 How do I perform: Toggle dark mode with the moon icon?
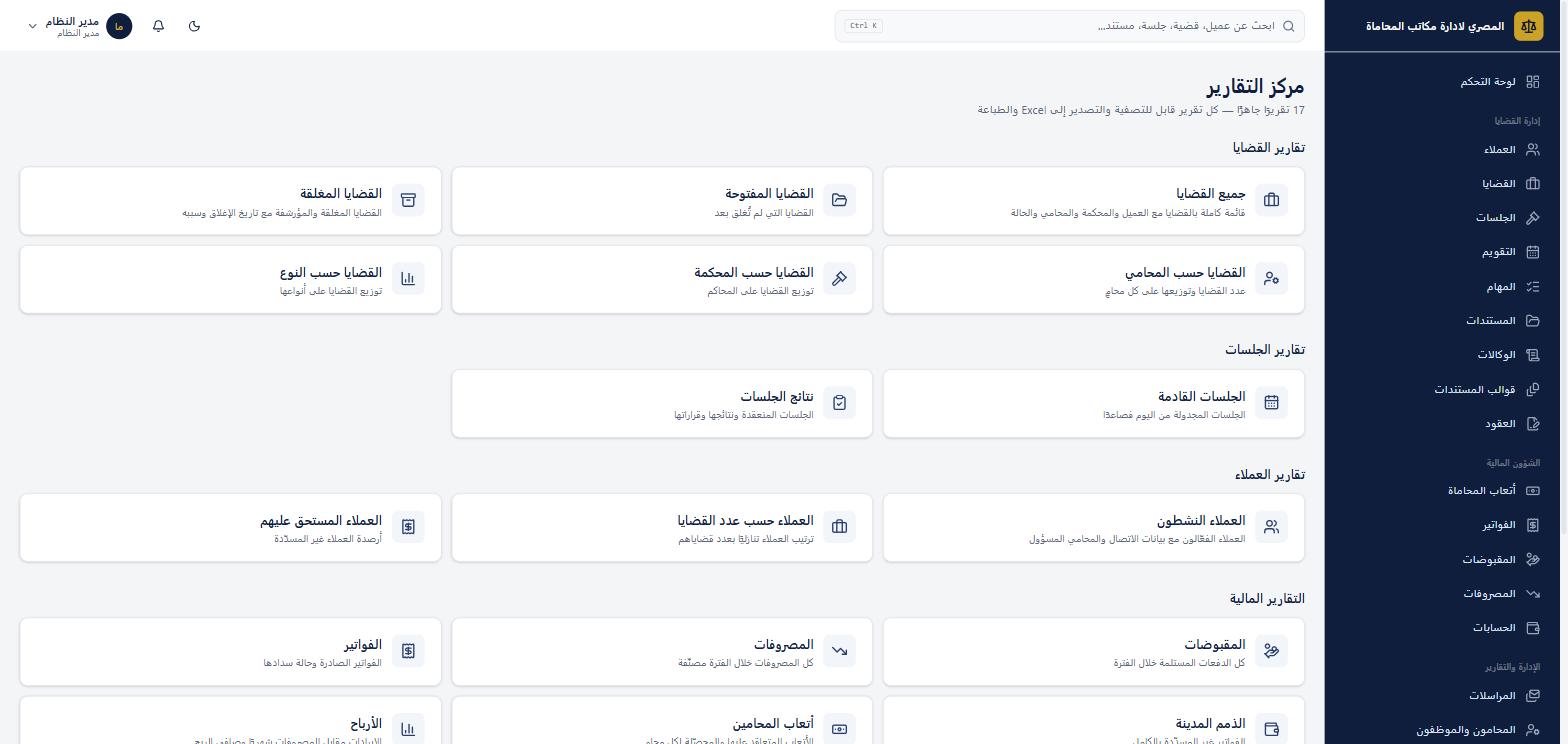point(194,26)
